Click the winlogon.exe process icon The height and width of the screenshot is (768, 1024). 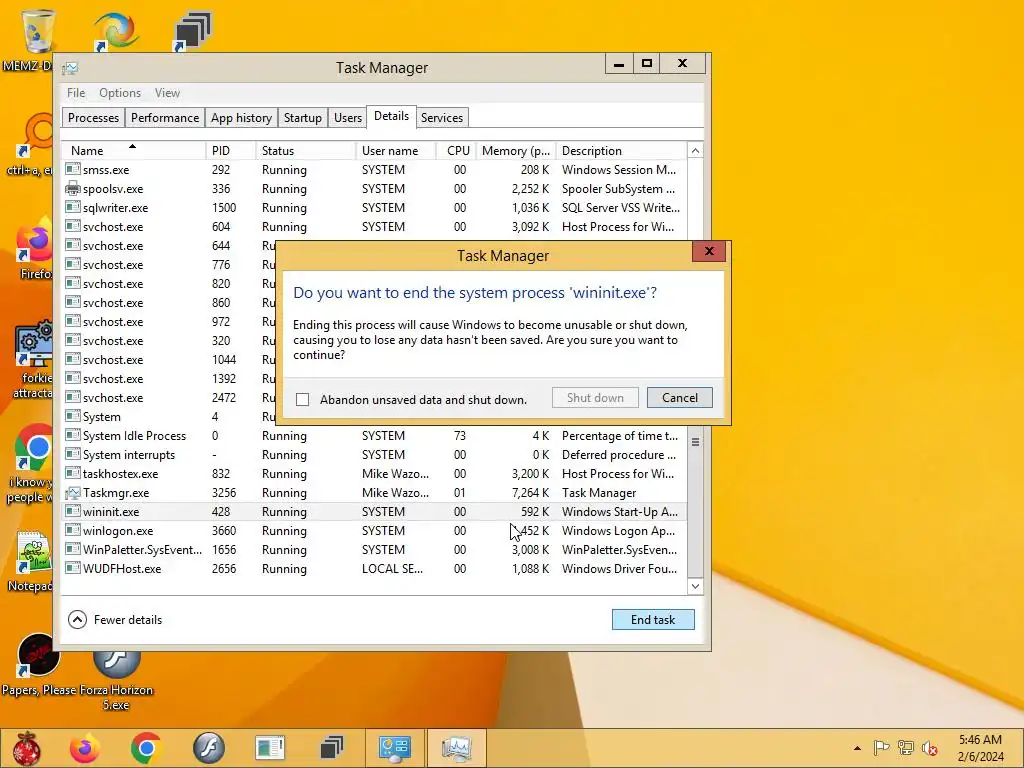72,530
